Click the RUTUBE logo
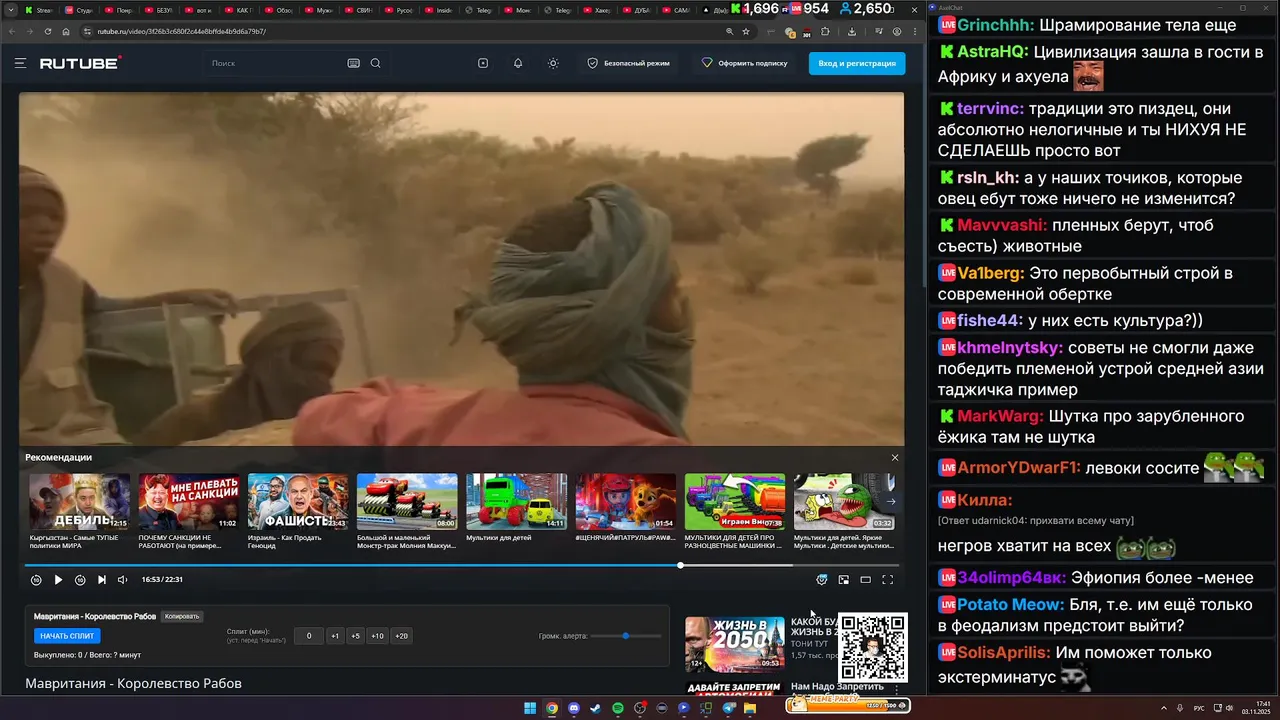This screenshot has width=1280, height=720. pos(80,63)
